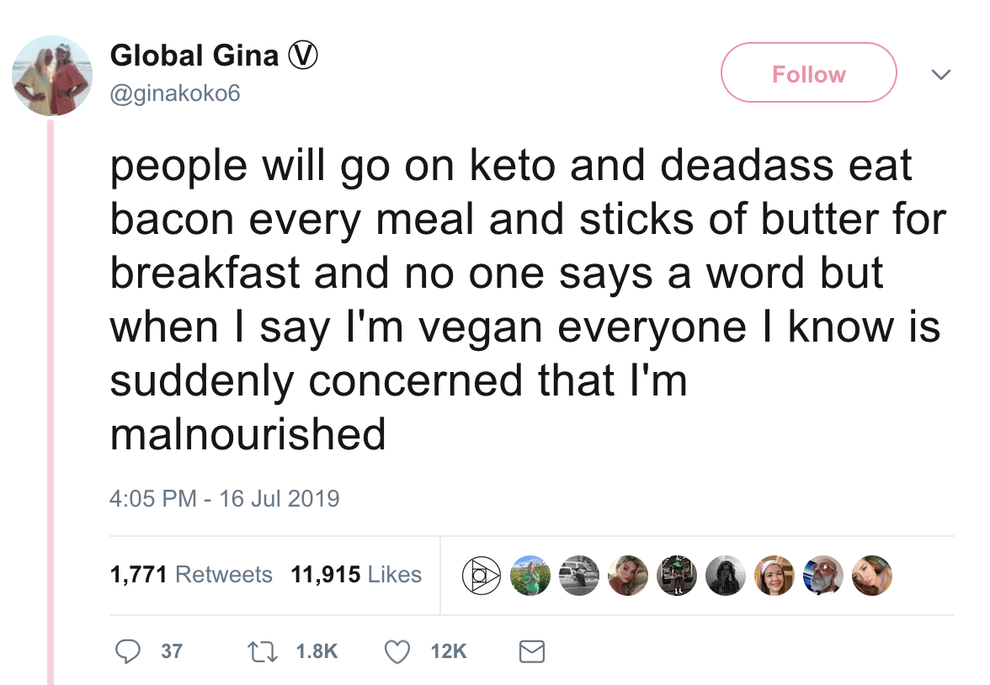Expand the tweet options chevron menu
Screen dimensions: 990x685
[941, 74]
